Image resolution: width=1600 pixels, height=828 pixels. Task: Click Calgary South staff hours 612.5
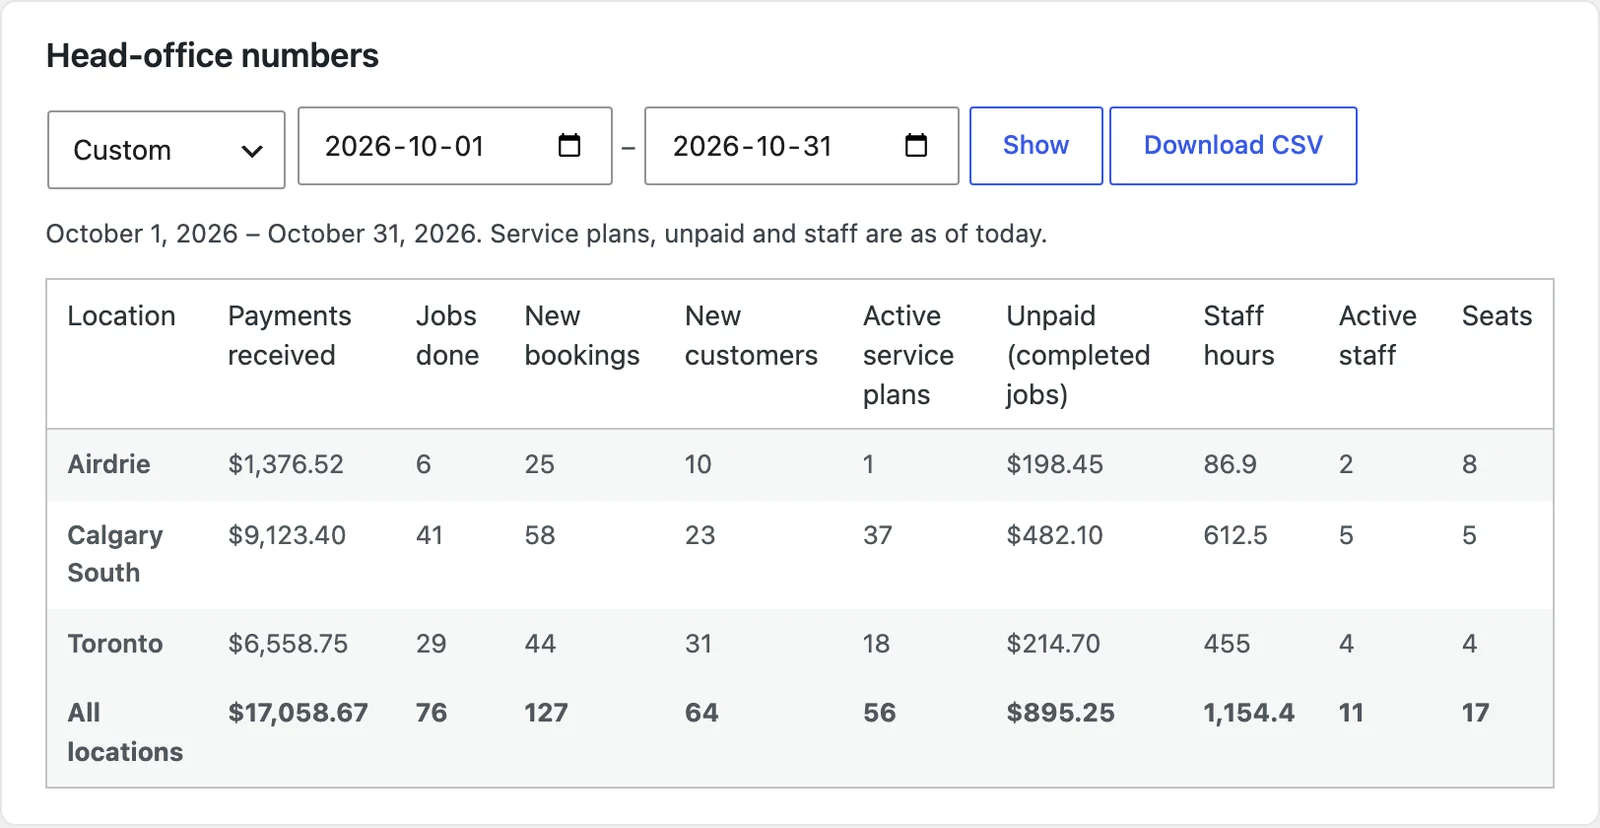1235,535
